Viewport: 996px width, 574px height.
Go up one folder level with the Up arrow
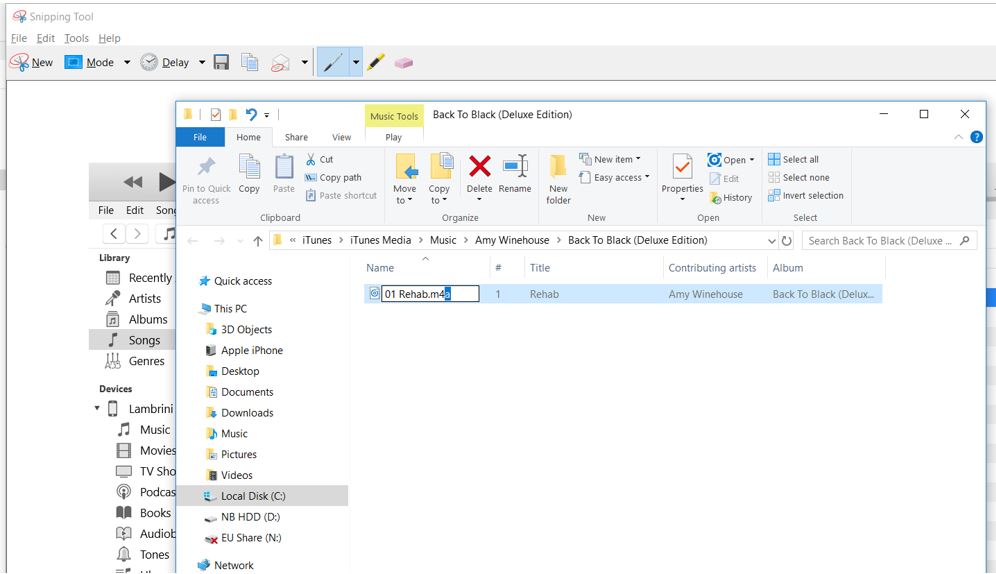click(x=257, y=241)
